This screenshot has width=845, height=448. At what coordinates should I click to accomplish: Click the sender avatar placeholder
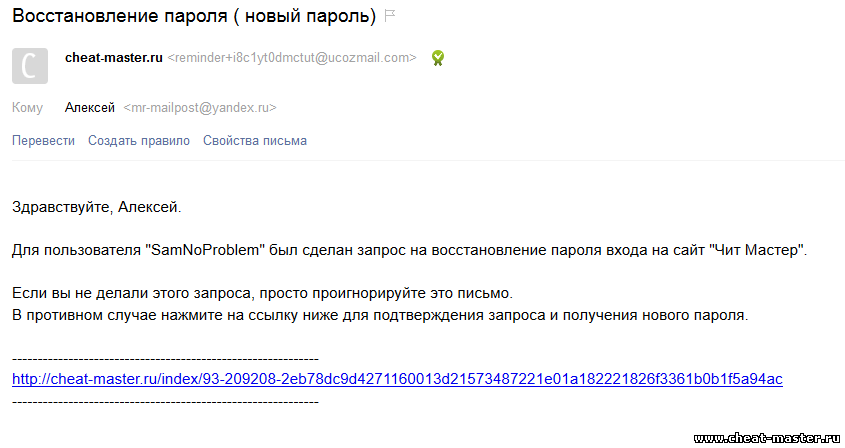pyautogui.click(x=29, y=65)
